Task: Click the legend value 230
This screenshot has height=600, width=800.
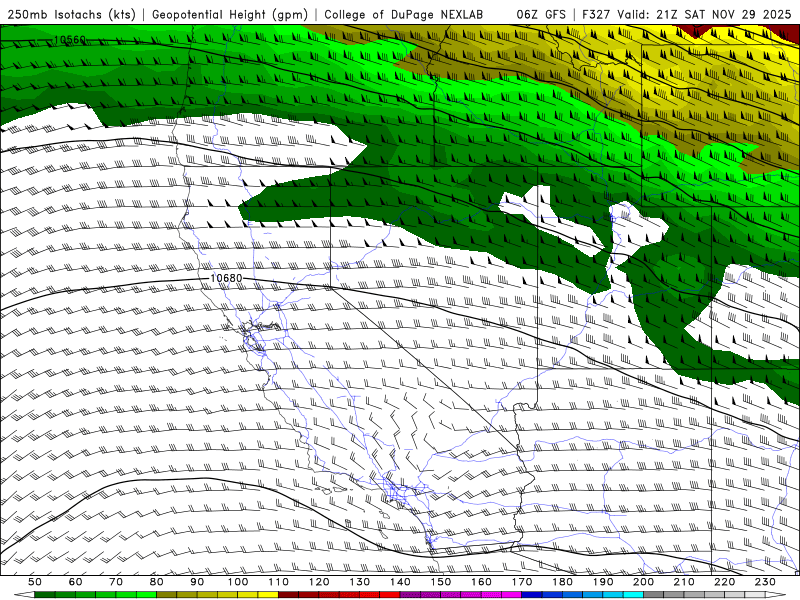Action: (x=765, y=582)
